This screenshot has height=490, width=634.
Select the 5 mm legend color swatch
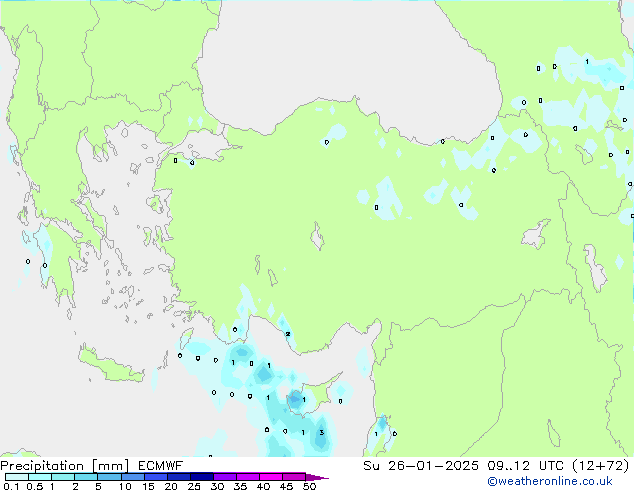click(108, 477)
